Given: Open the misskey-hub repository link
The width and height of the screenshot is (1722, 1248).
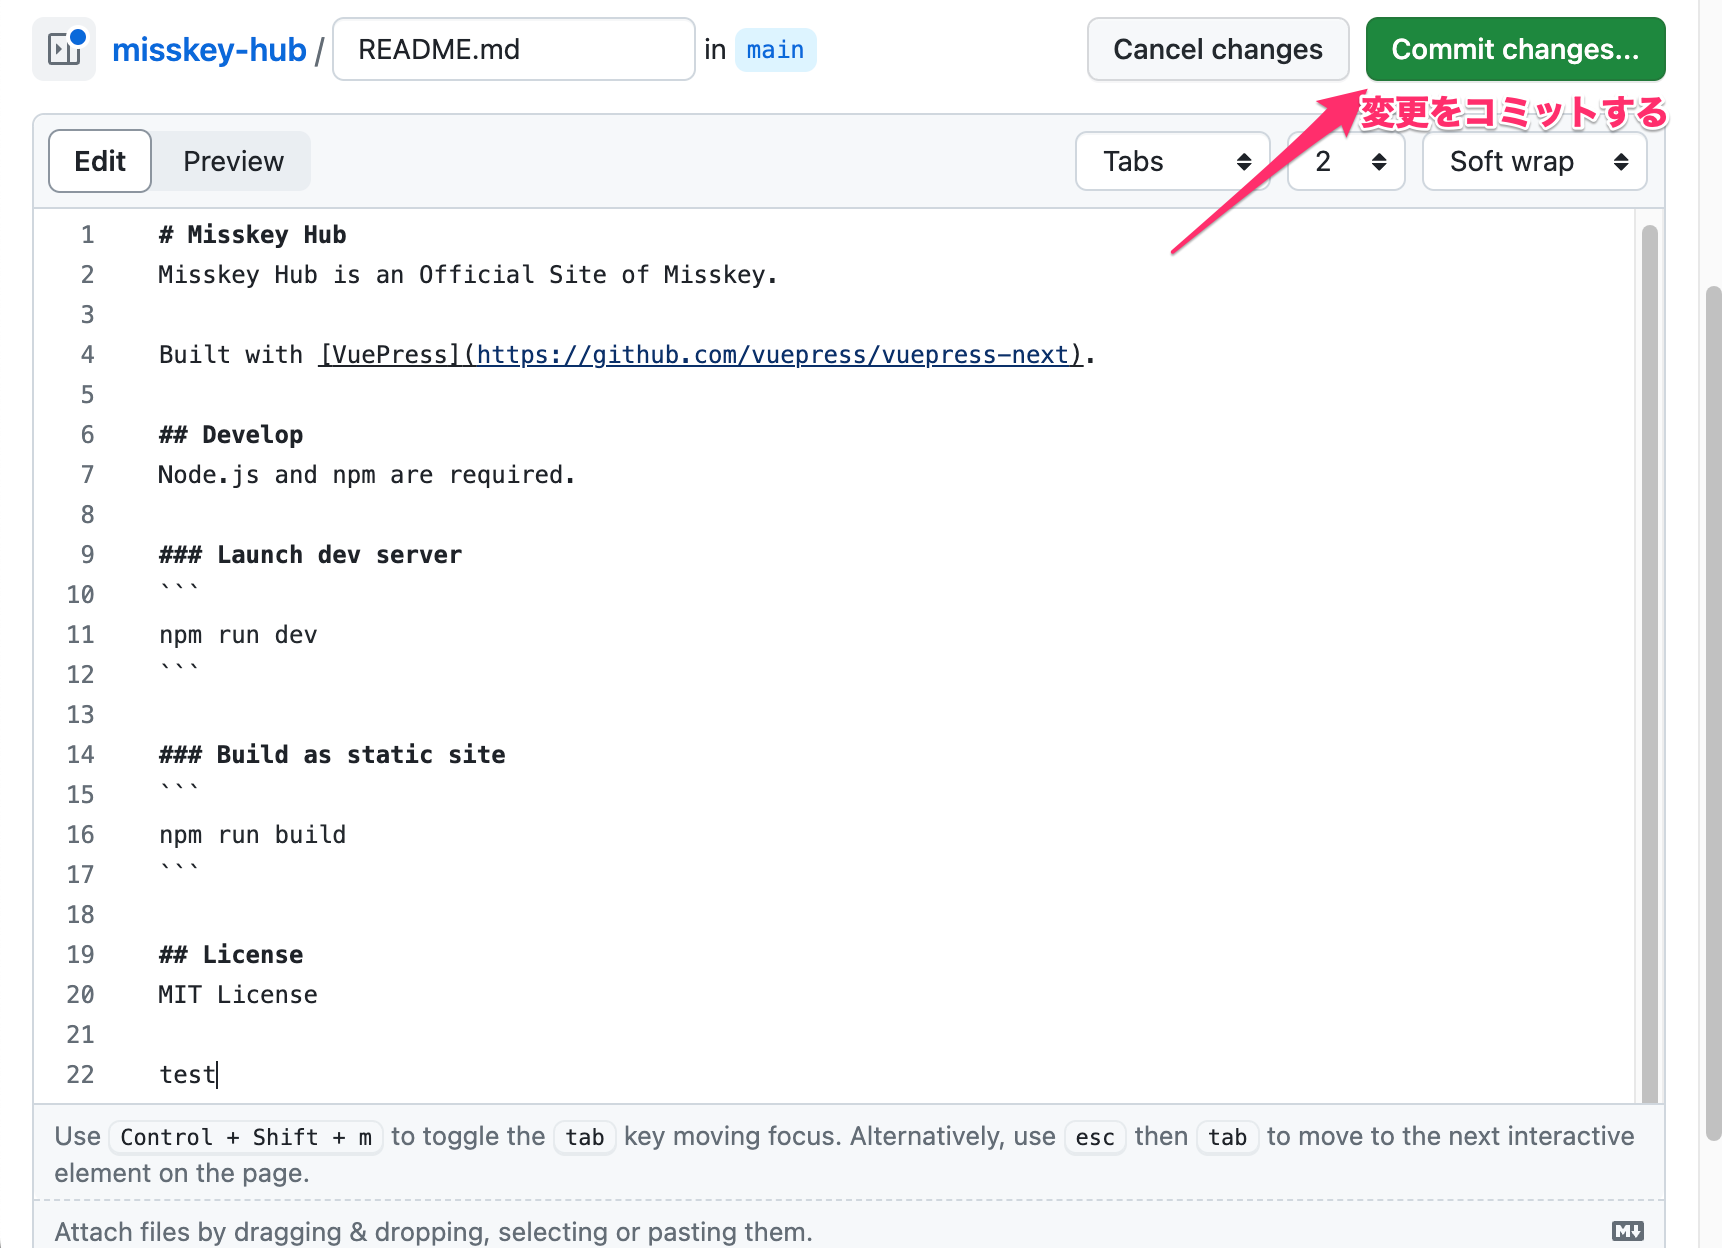Looking at the screenshot, I should coord(209,49).
